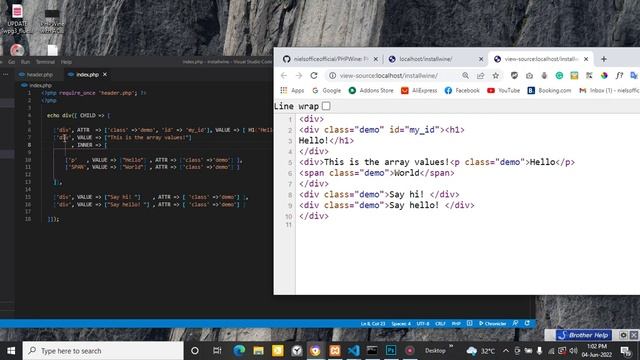The height and width of the screenshot is (360, 640).
Task: Open the weather 32°C widget
Action: 481,351
